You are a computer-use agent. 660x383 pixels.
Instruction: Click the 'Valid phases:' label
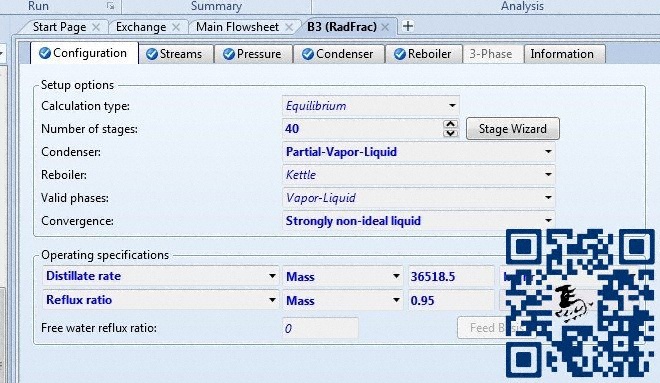(75, 198)
